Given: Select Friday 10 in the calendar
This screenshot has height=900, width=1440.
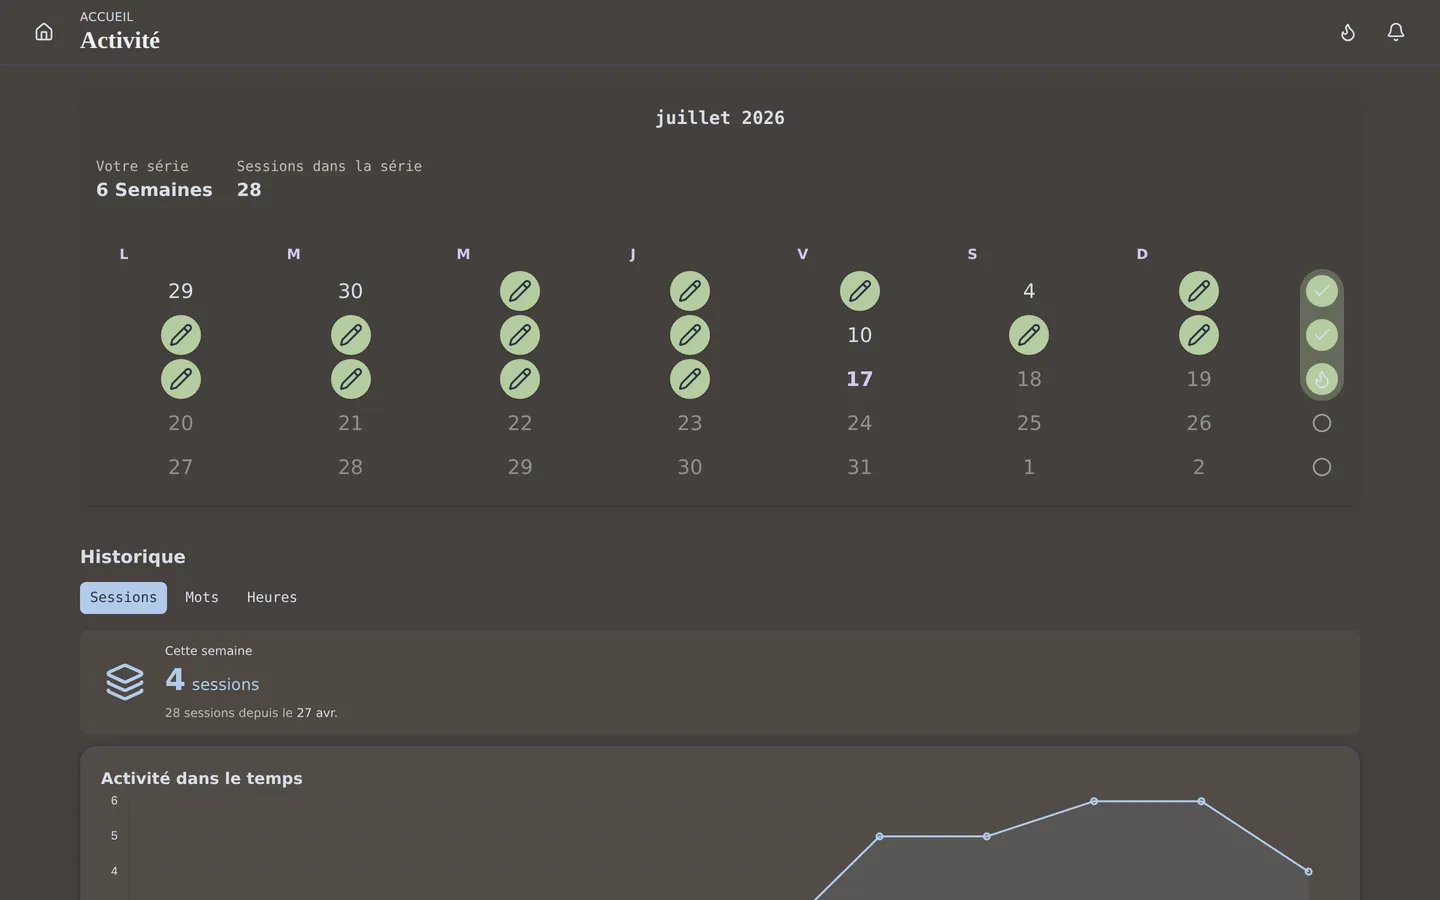Looking at the screenshot, I should pyautogui.click(x=860, y=335).
